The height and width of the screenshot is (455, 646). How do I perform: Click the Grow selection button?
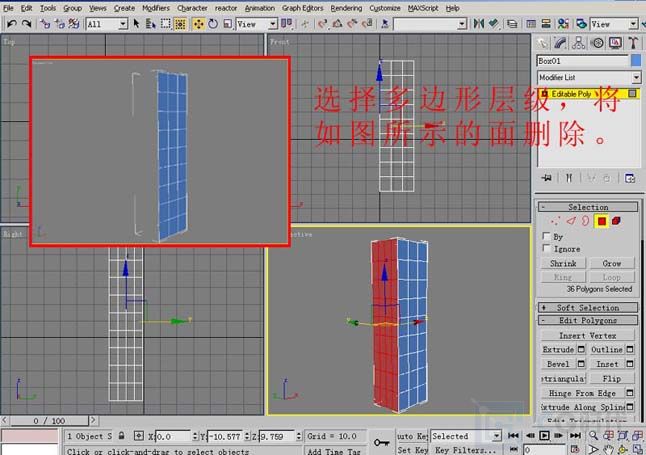point(612,263)
